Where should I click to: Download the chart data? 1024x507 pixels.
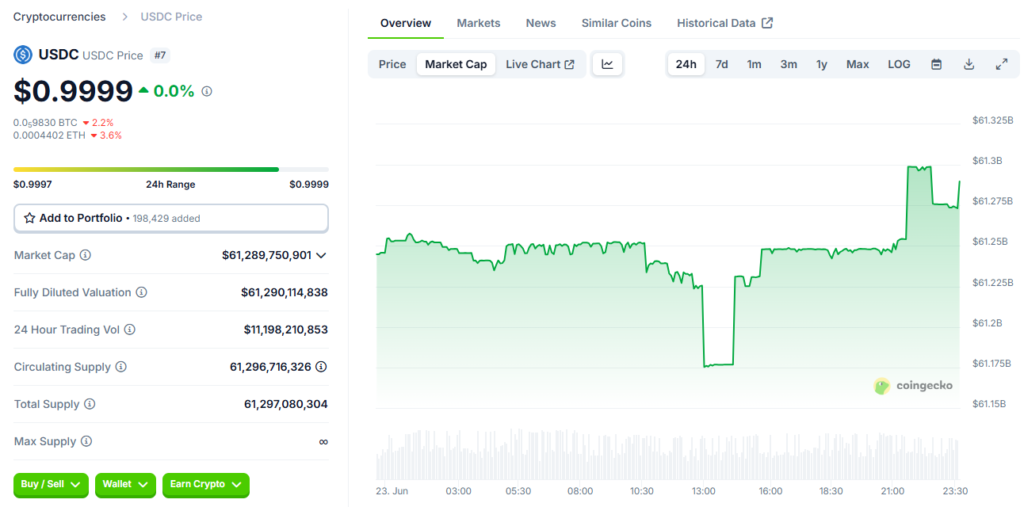pos(968,64)
